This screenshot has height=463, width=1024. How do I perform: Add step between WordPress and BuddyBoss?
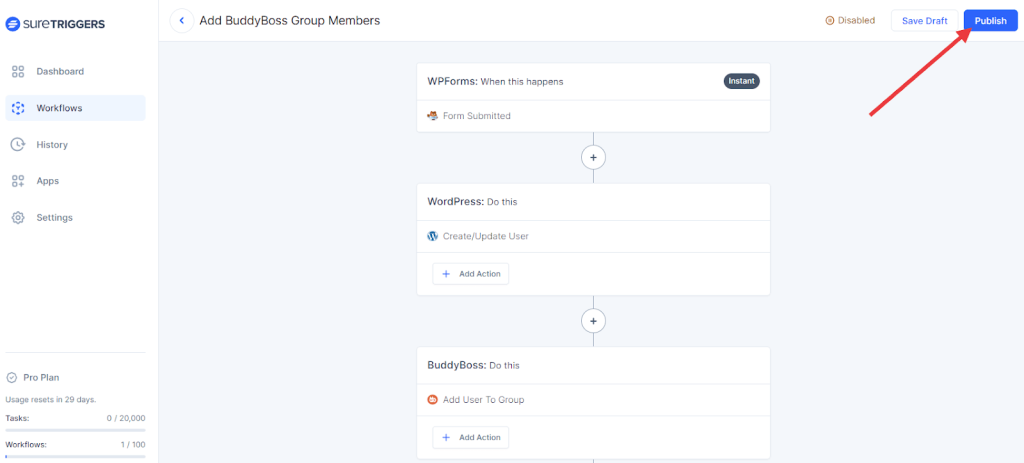click(x=593, y=321)
